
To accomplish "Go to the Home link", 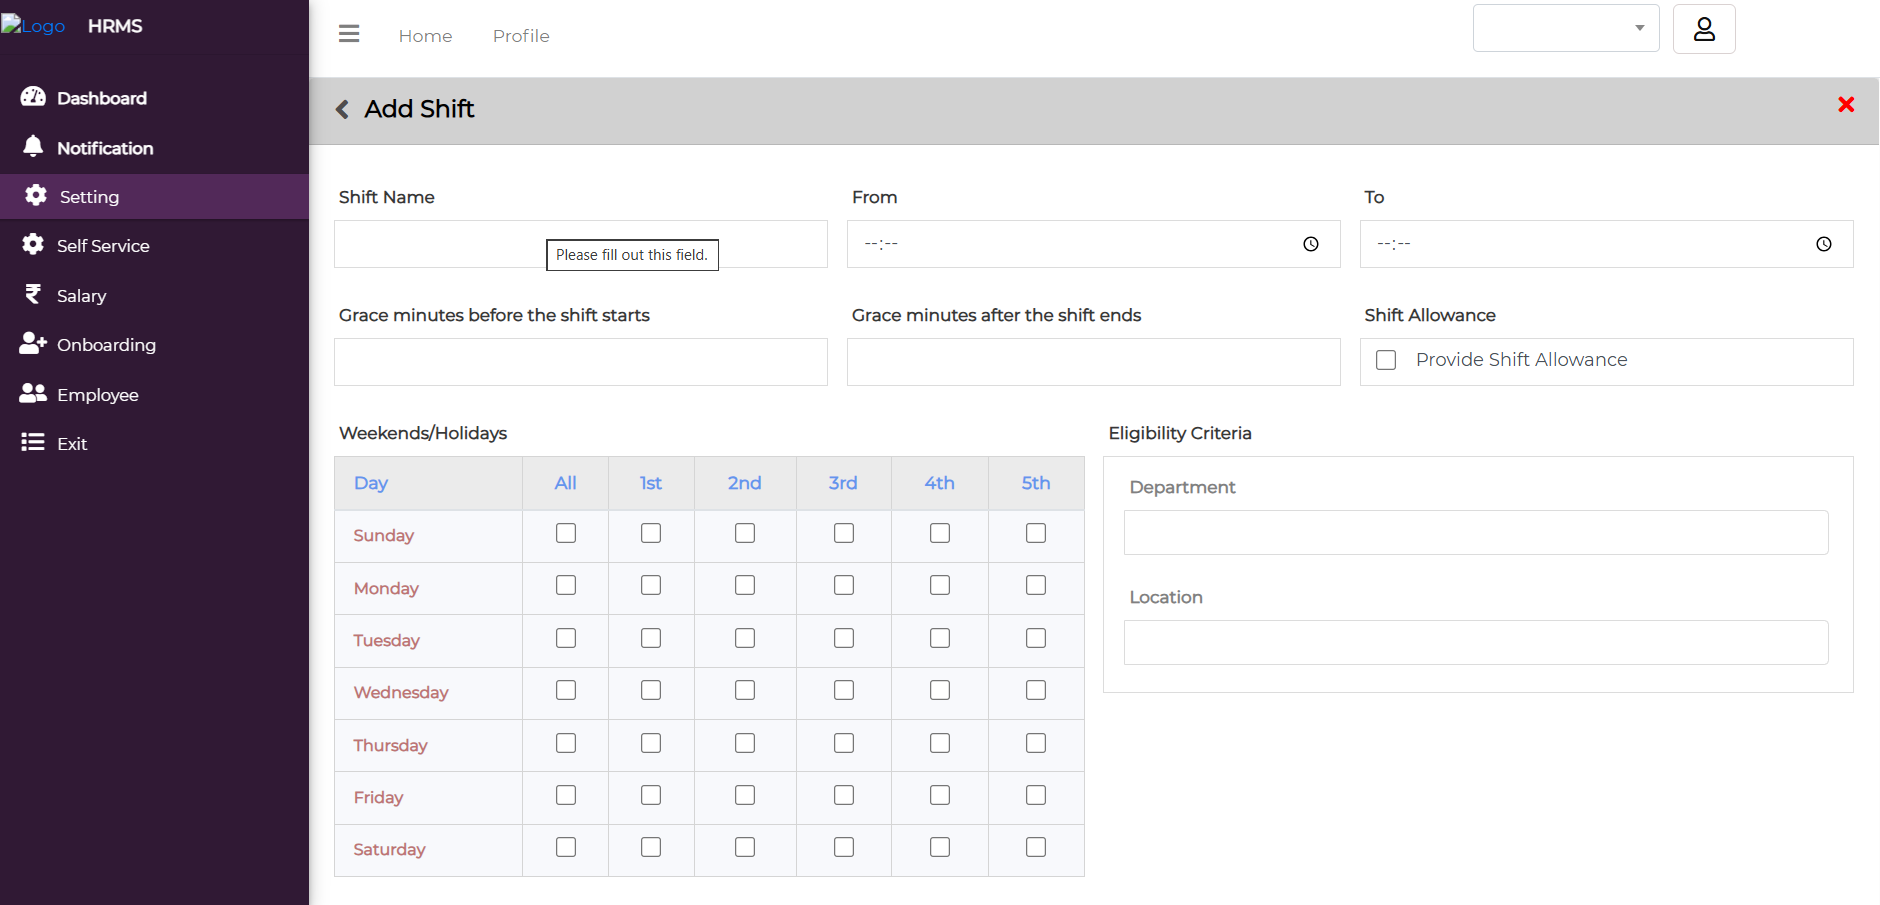I will [x=425, y=36].
